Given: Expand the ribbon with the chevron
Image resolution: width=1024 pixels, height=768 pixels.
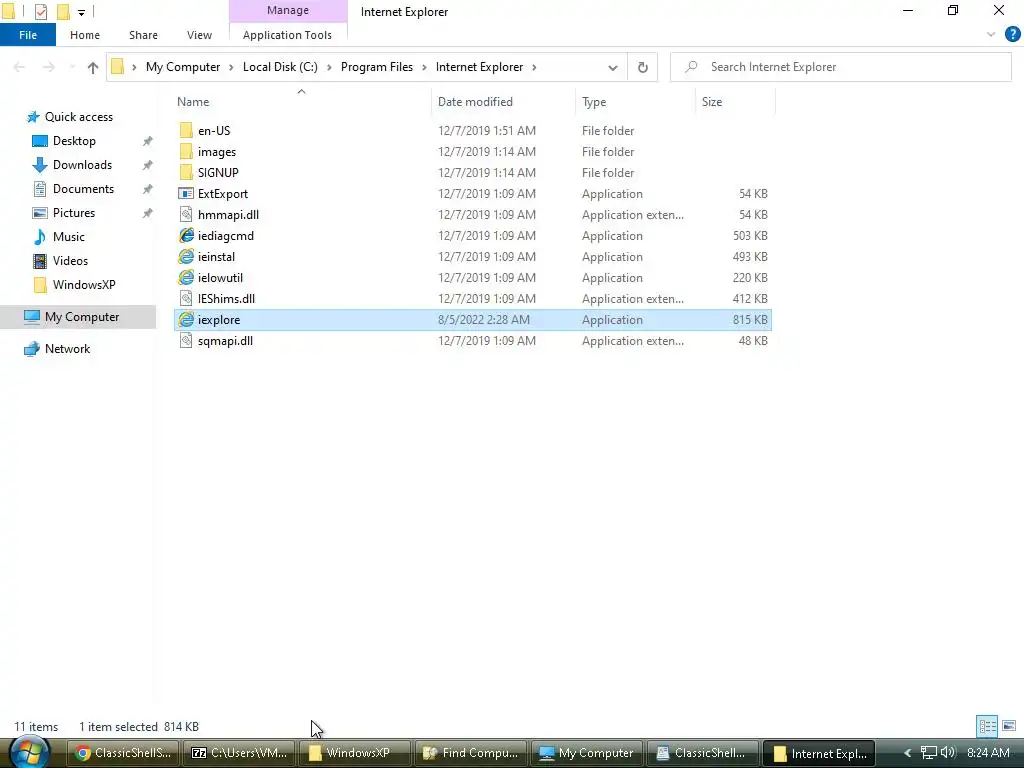Looking at the screenshot, I should 991,35.
